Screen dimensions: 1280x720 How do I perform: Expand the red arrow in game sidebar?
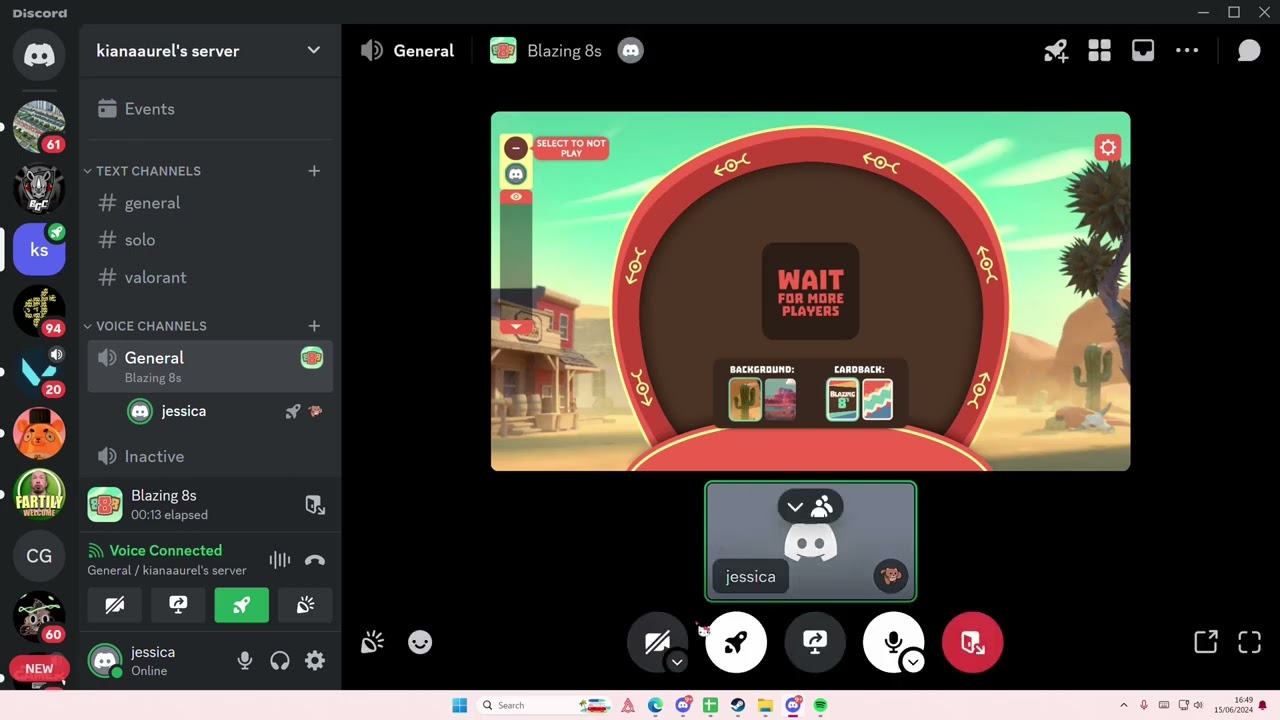pos(516,328)
